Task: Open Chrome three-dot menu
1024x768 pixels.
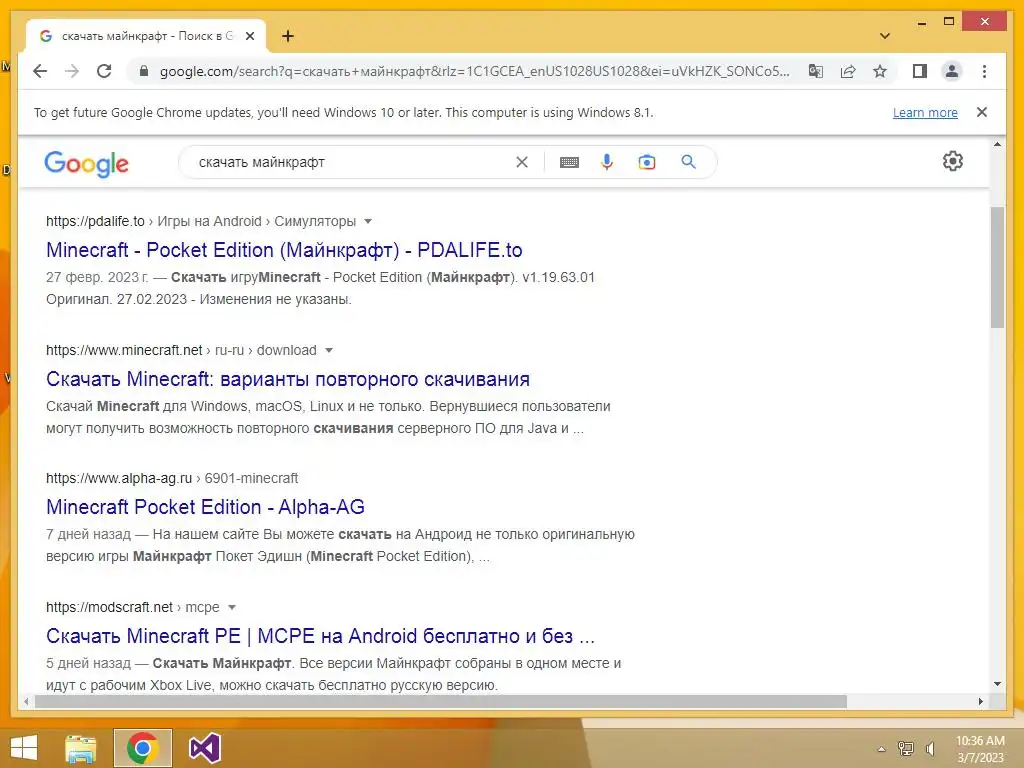Action: click(984, 71)
